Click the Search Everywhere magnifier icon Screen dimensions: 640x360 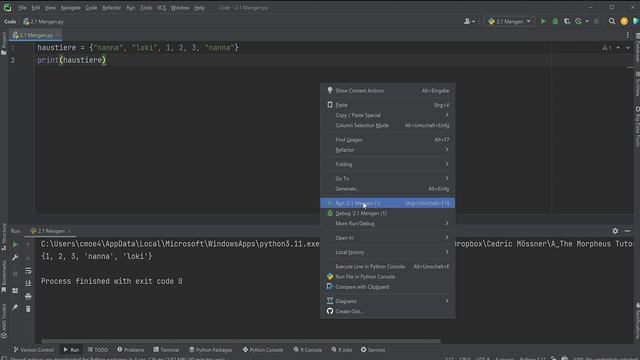[611, 21]
